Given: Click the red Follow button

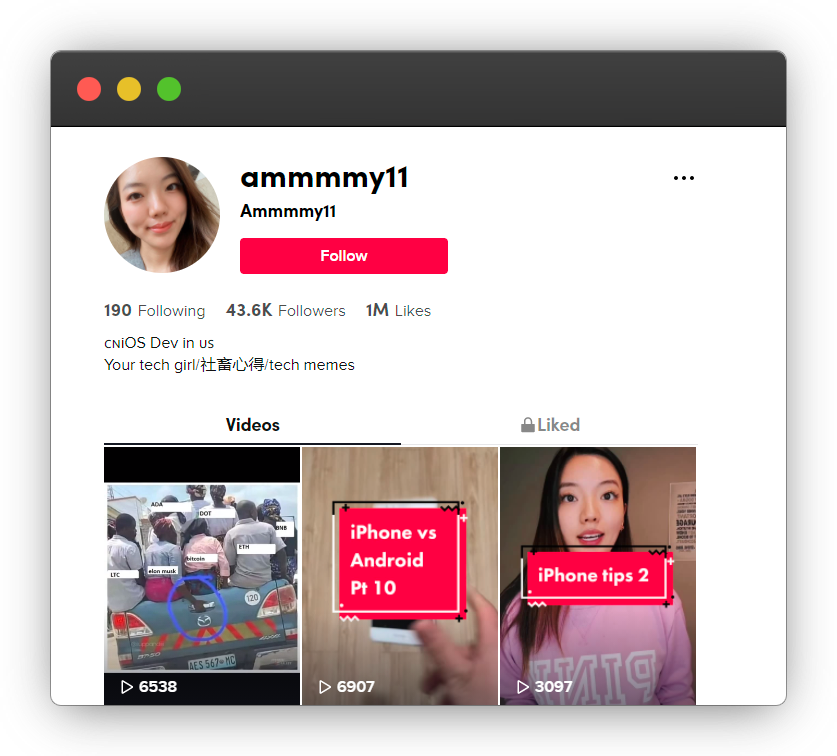Looking at the screenshot, I should tap(344, 256).
